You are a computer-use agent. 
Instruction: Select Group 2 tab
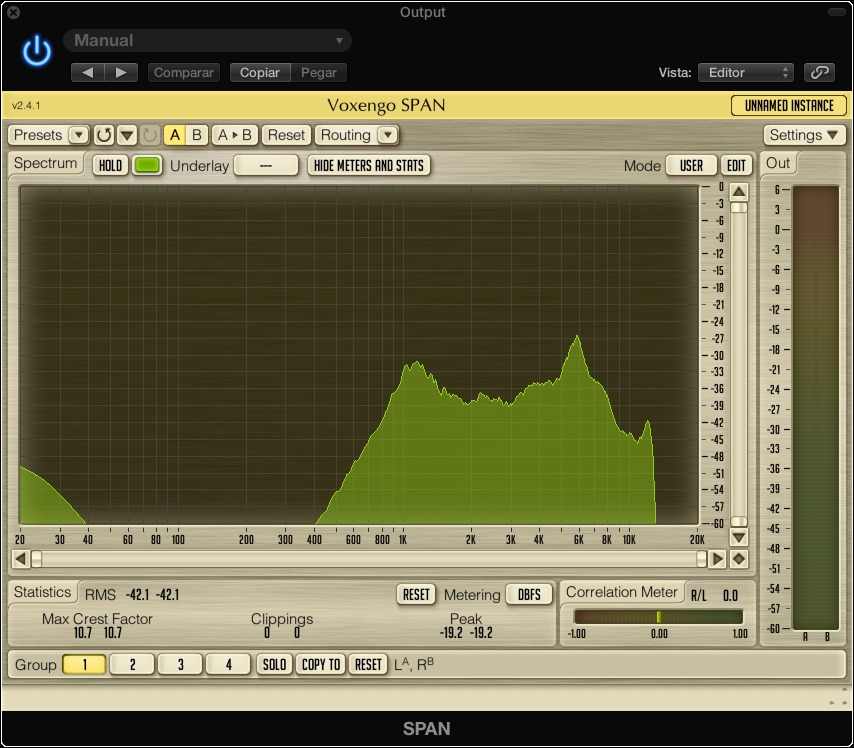[x=132, y=664]
